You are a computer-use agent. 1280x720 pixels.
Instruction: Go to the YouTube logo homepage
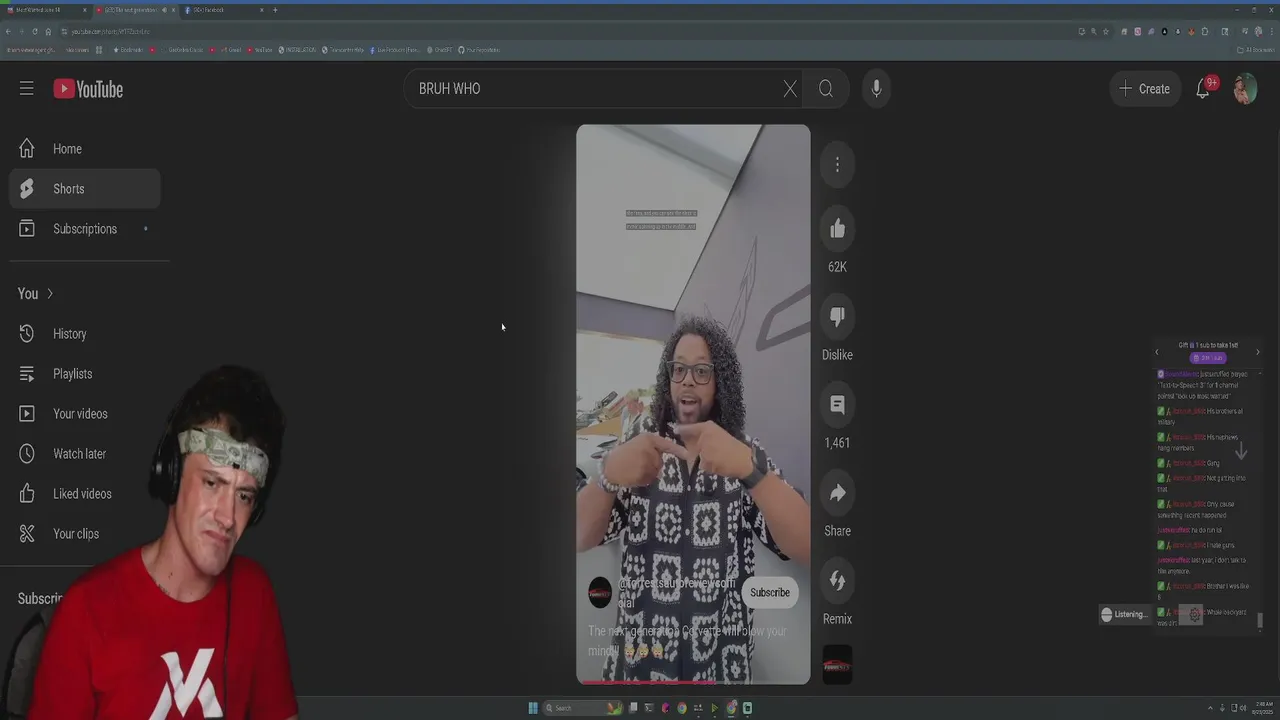click(x=88, y=89)
